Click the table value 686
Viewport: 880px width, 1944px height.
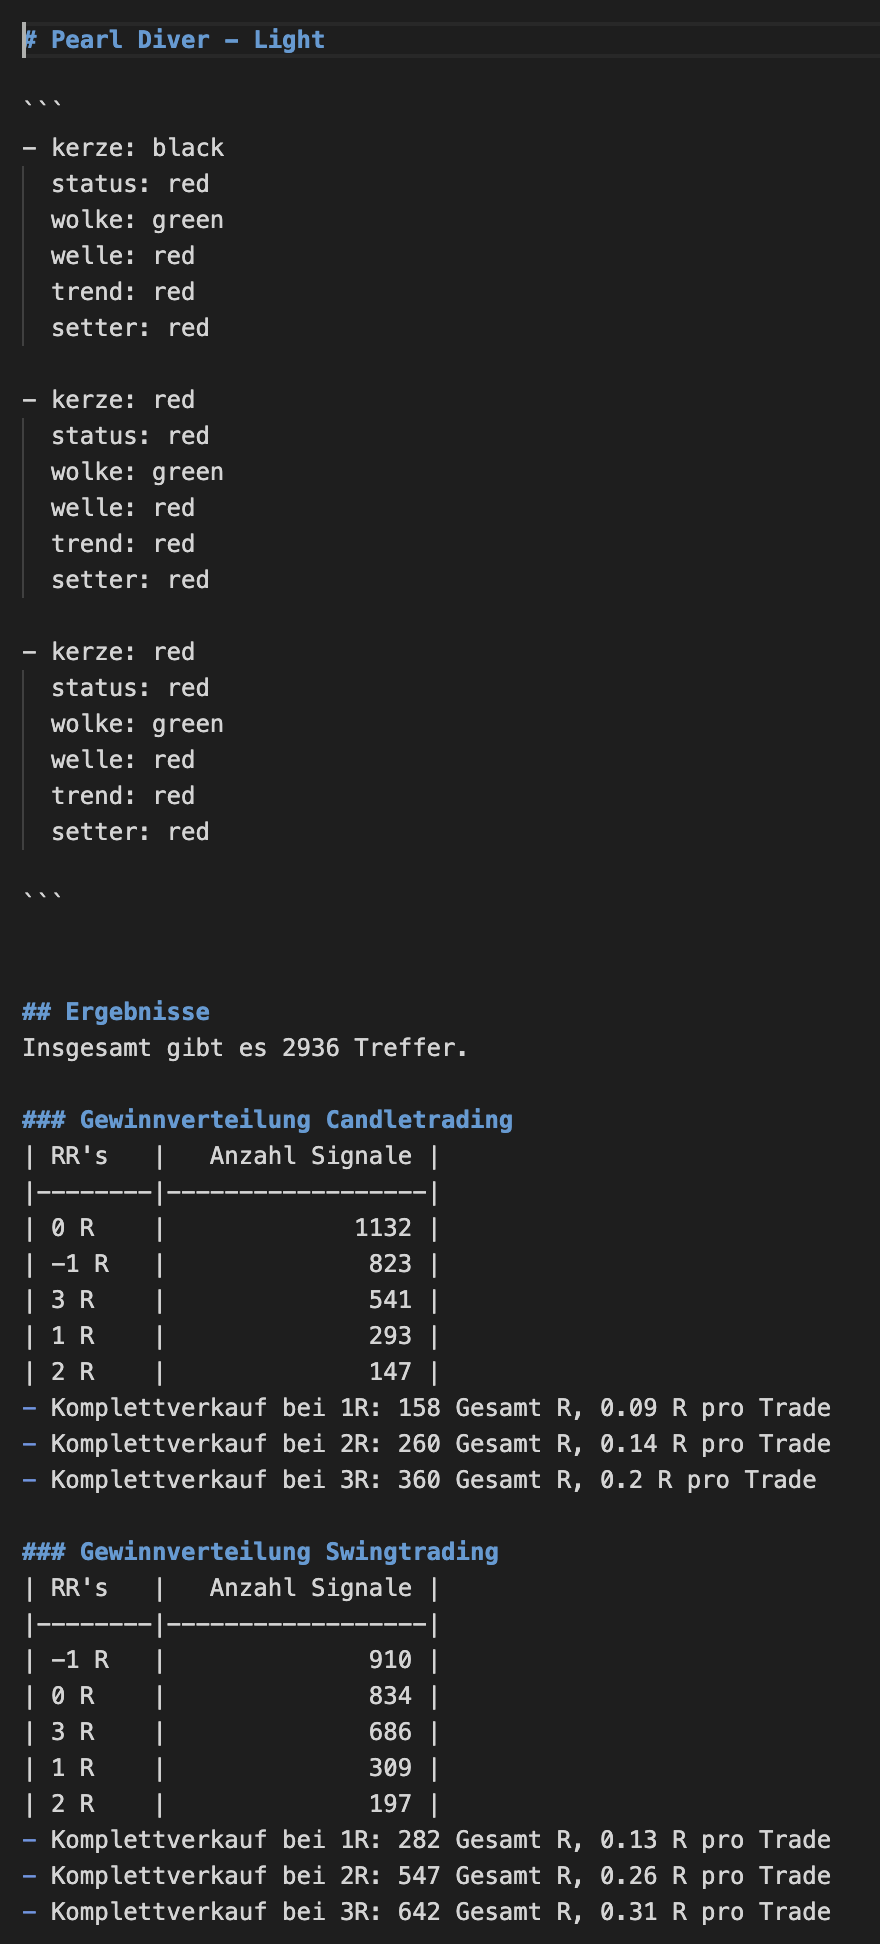pos(390,1732)
